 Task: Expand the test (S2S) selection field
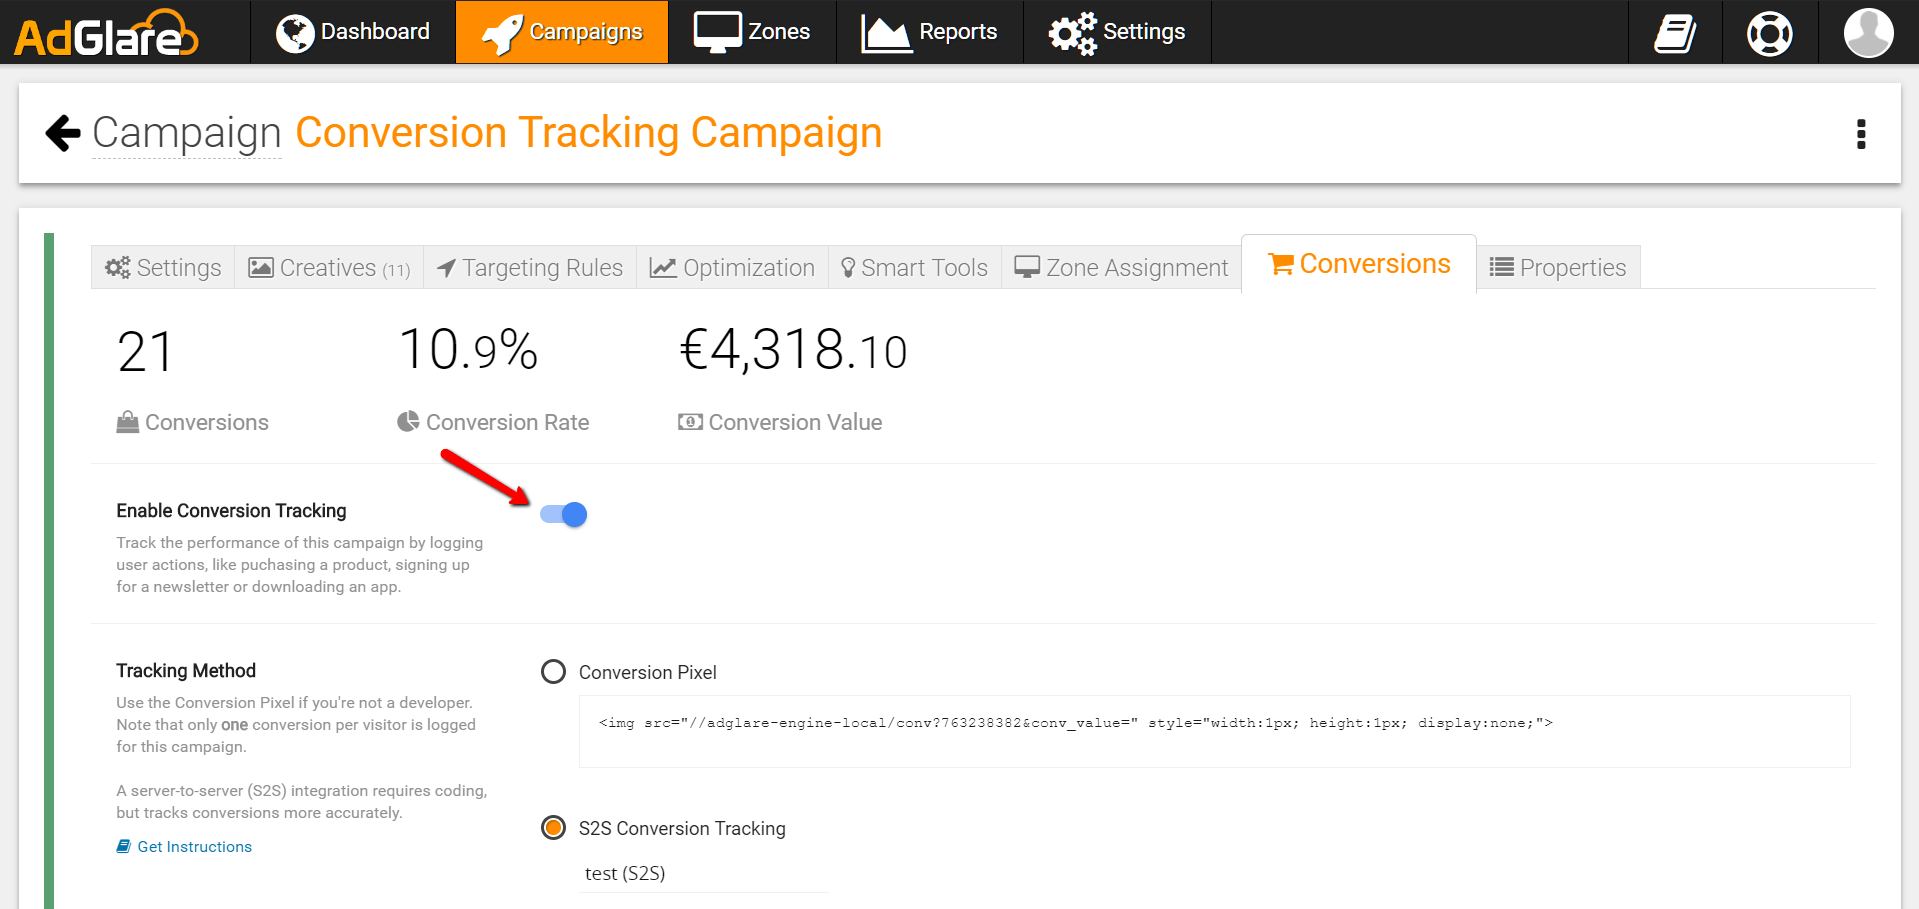click(704, 873)
